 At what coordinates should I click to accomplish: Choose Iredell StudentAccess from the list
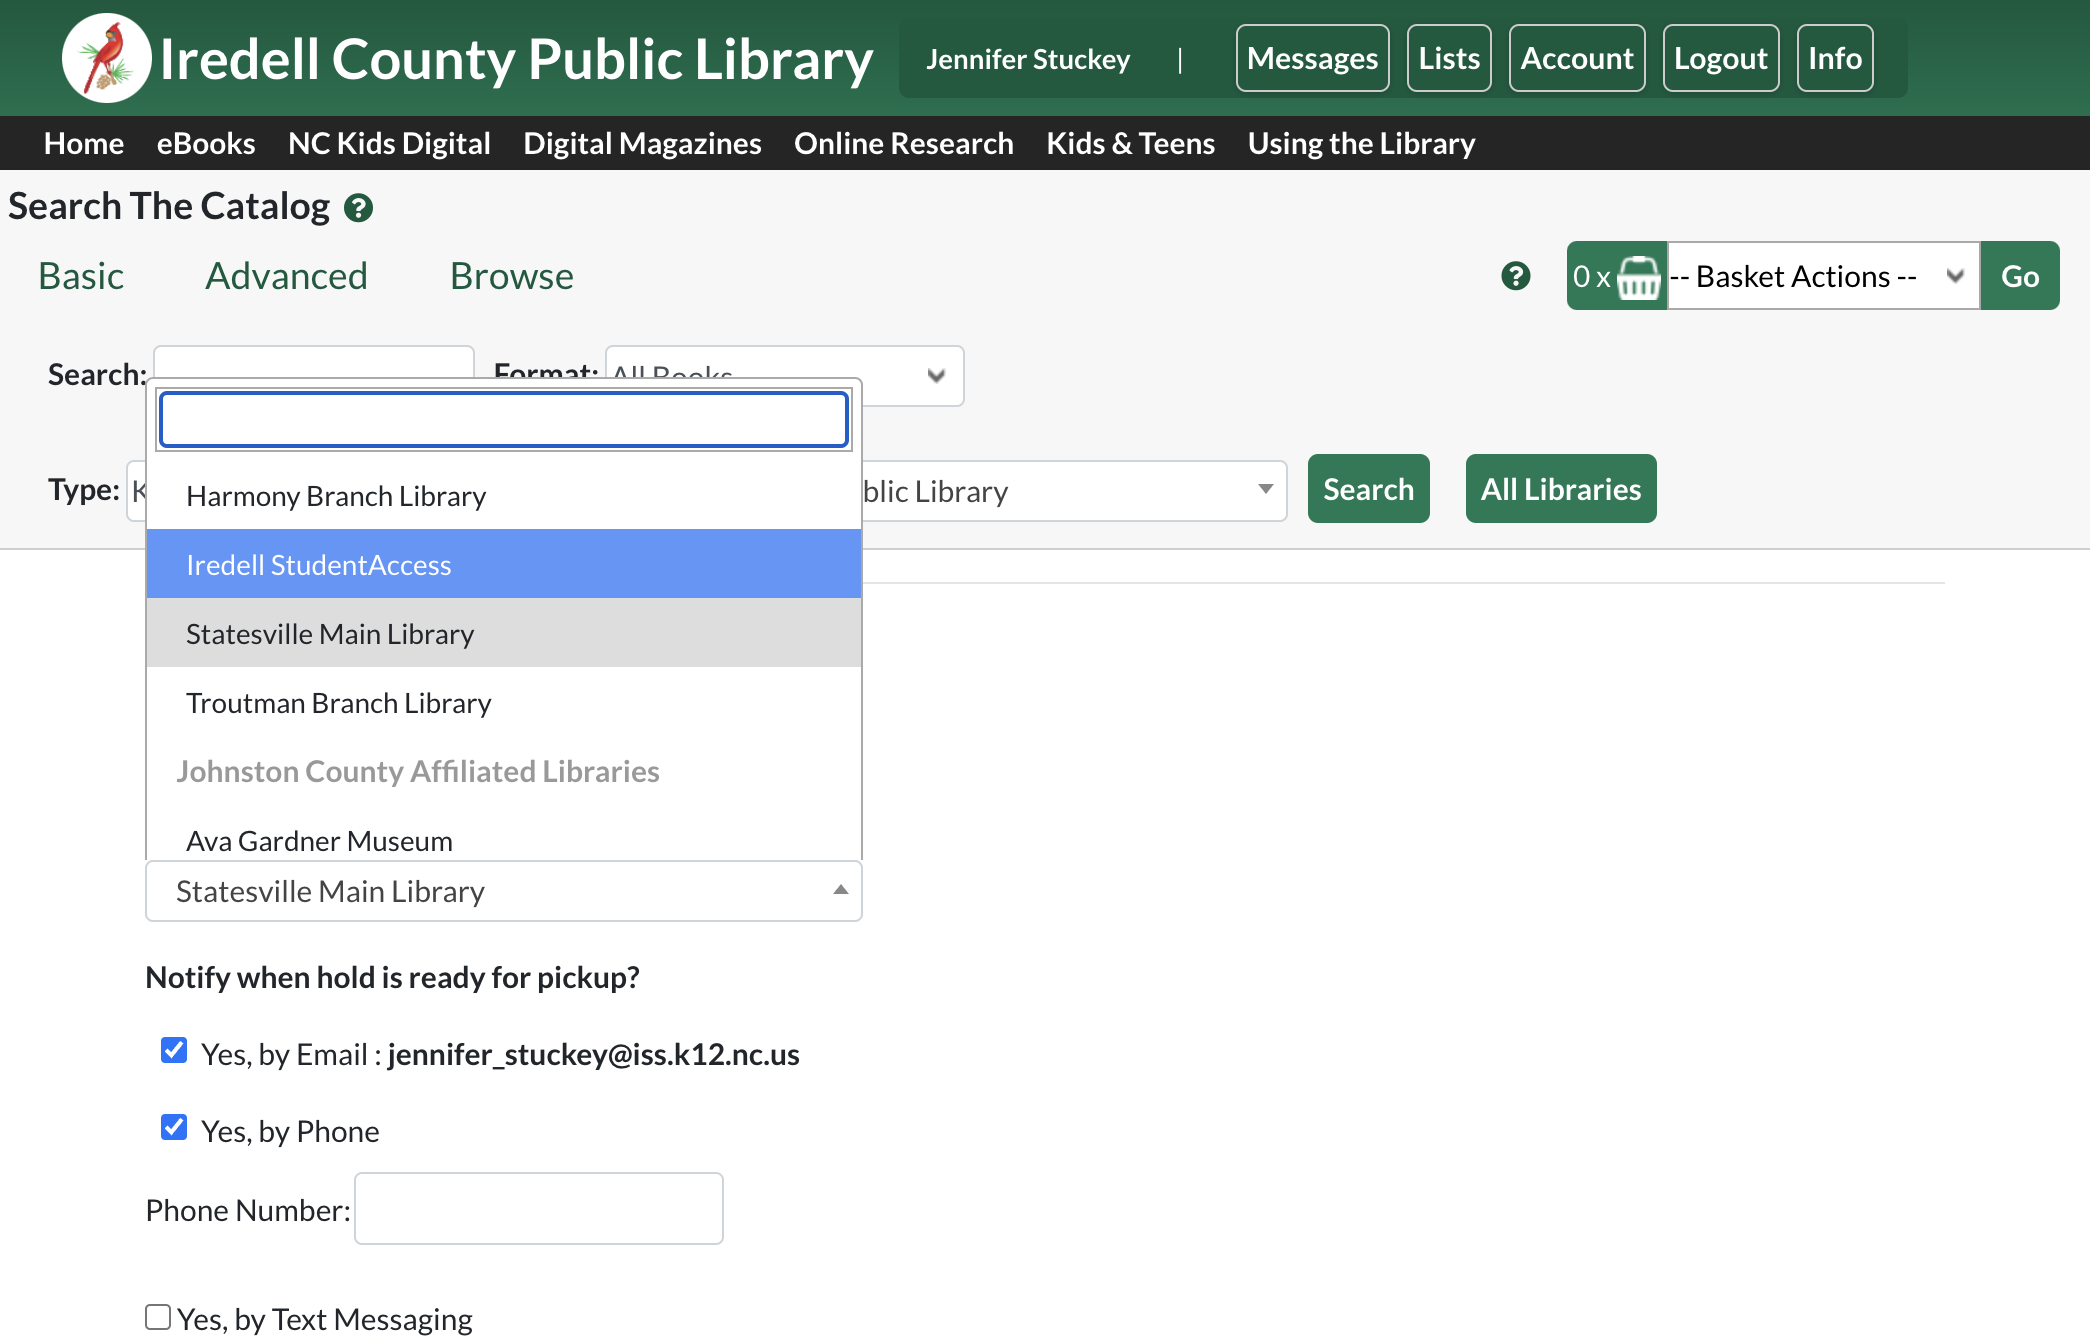click(x=504, y=565)
